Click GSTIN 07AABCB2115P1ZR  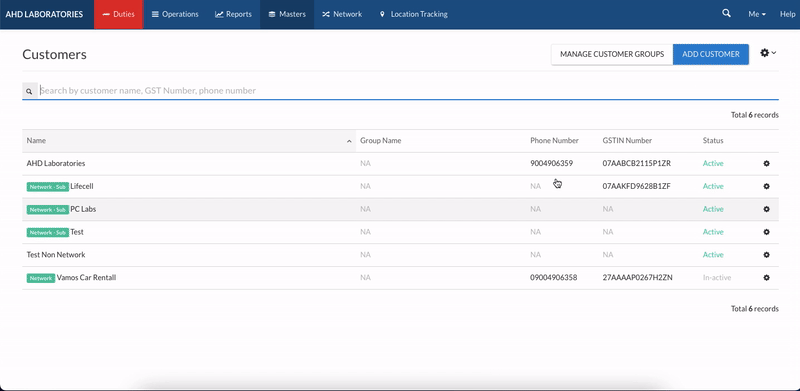pyautogui.click(x=637, y=163)
